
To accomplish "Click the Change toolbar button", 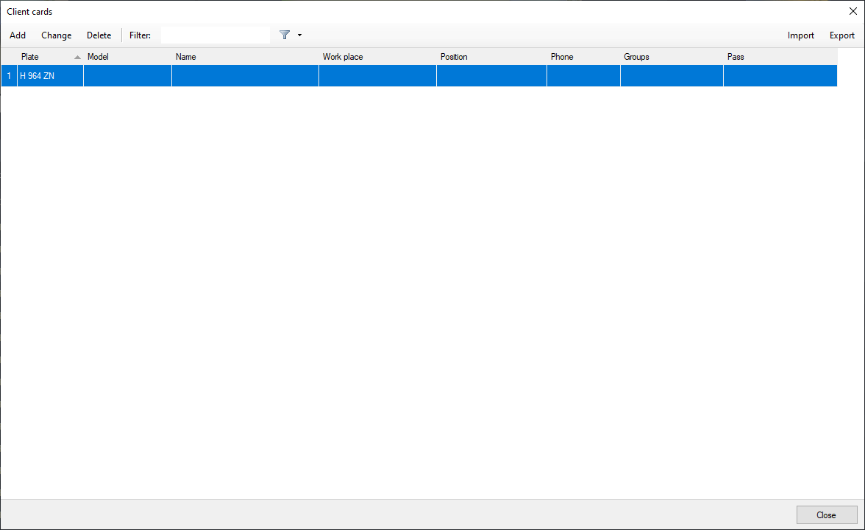I will tap(56, 35).
